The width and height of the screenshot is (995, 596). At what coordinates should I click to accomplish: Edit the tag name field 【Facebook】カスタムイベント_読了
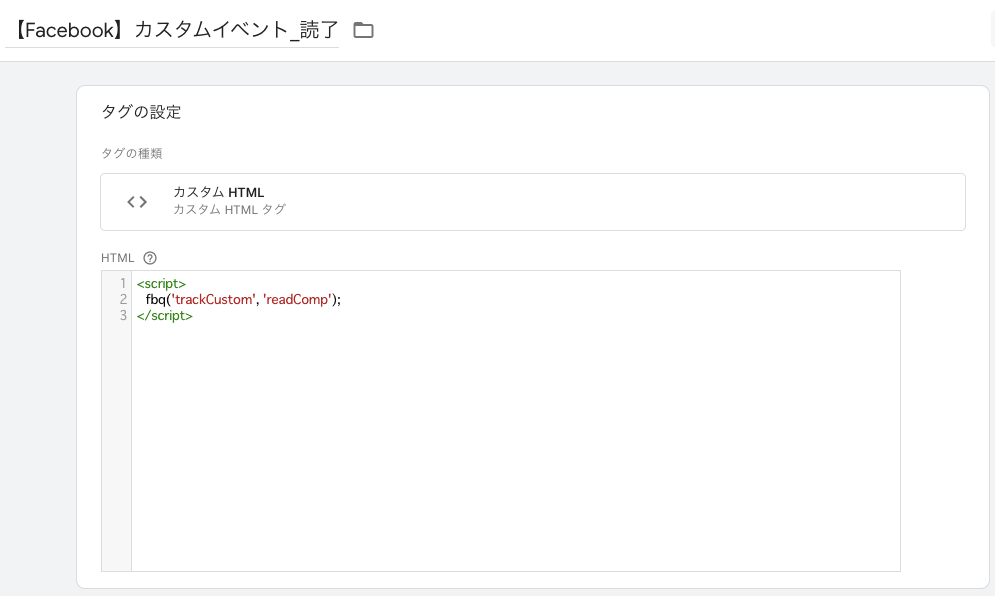click(172, 30)
